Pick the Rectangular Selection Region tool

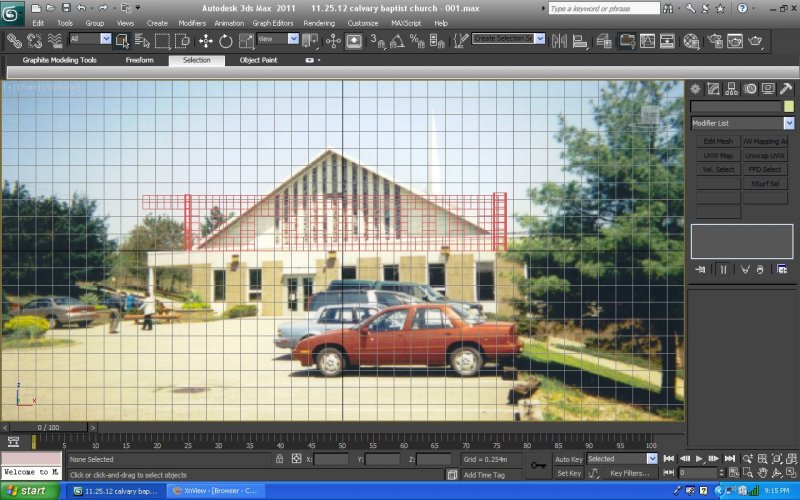(x=162, y=41)
